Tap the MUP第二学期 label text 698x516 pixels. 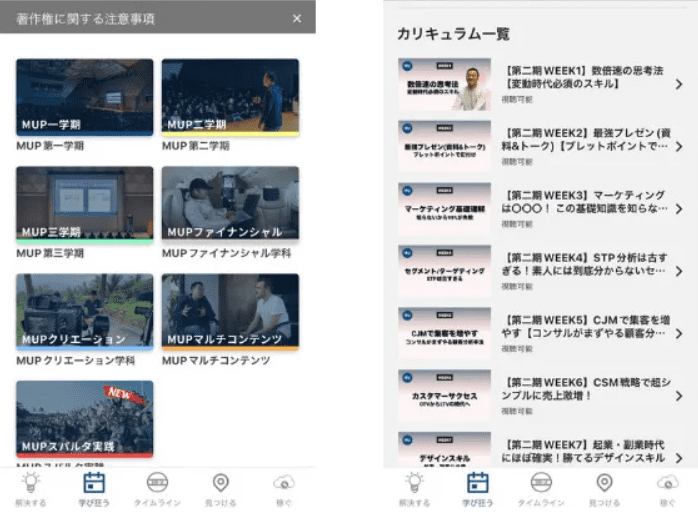[195, 146]
